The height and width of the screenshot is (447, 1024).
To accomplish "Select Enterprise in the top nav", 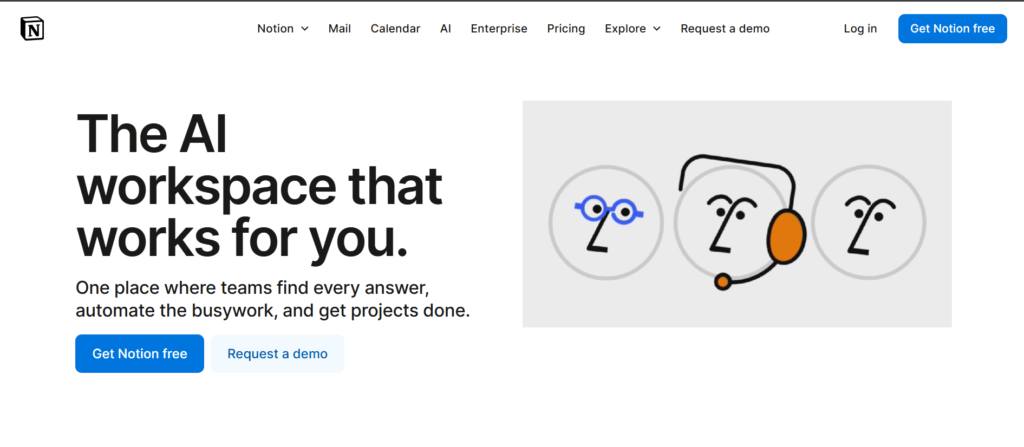I will [499, 29].
